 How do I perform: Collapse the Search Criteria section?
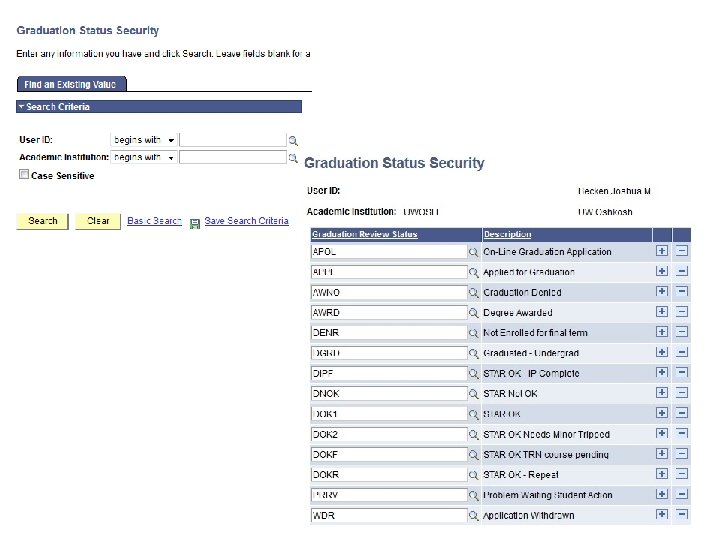[22, 107]
